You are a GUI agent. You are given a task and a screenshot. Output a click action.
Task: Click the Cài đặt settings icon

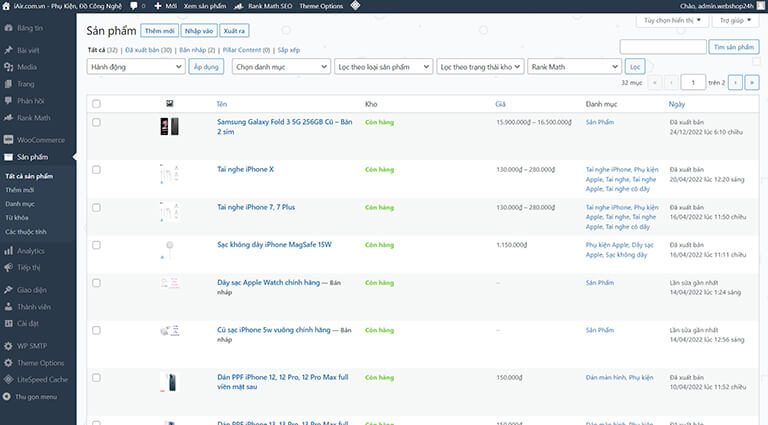(9, 323)
